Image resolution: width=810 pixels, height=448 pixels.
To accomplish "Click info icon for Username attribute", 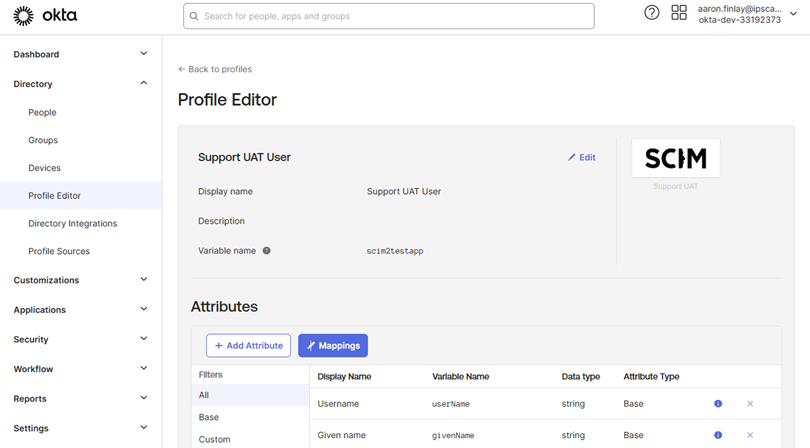I will [x=718, y=404].
